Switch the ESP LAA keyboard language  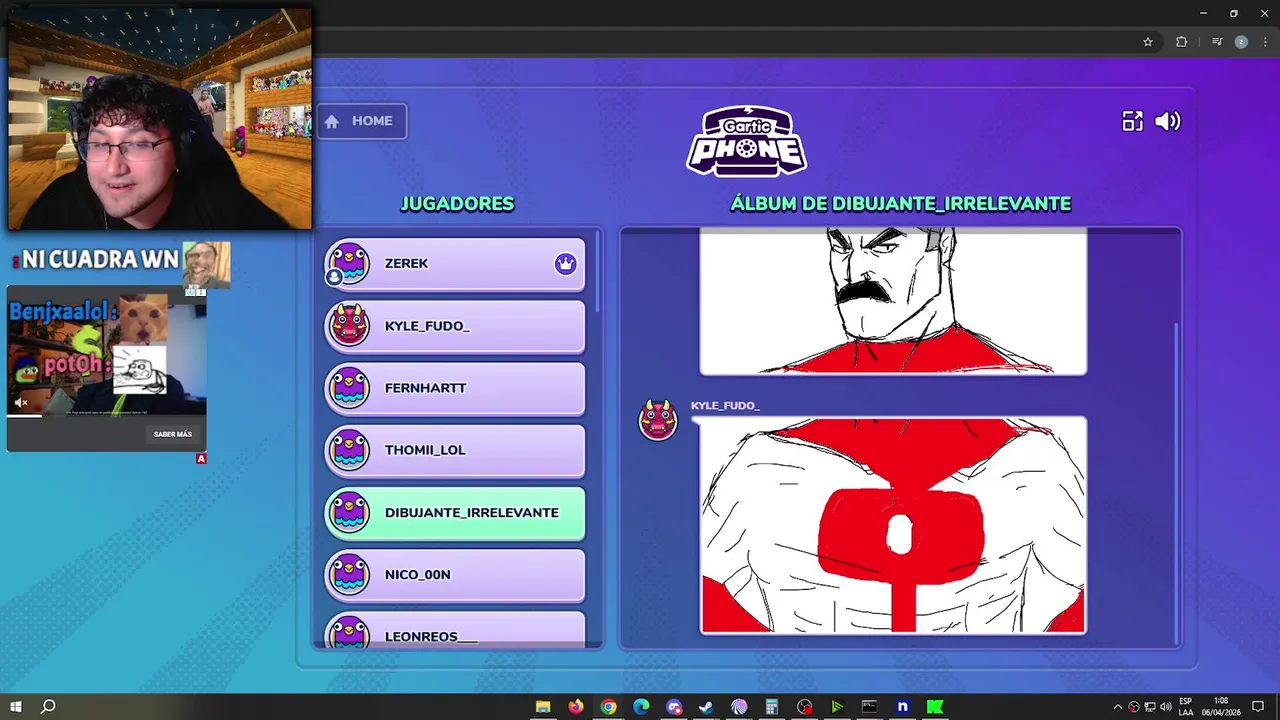point(1186,707)
